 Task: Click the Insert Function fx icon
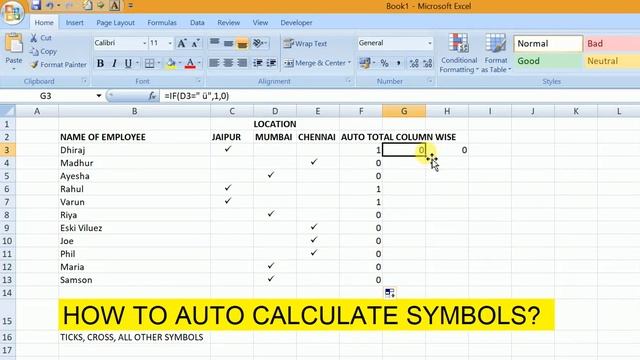(x=152, y=96)
